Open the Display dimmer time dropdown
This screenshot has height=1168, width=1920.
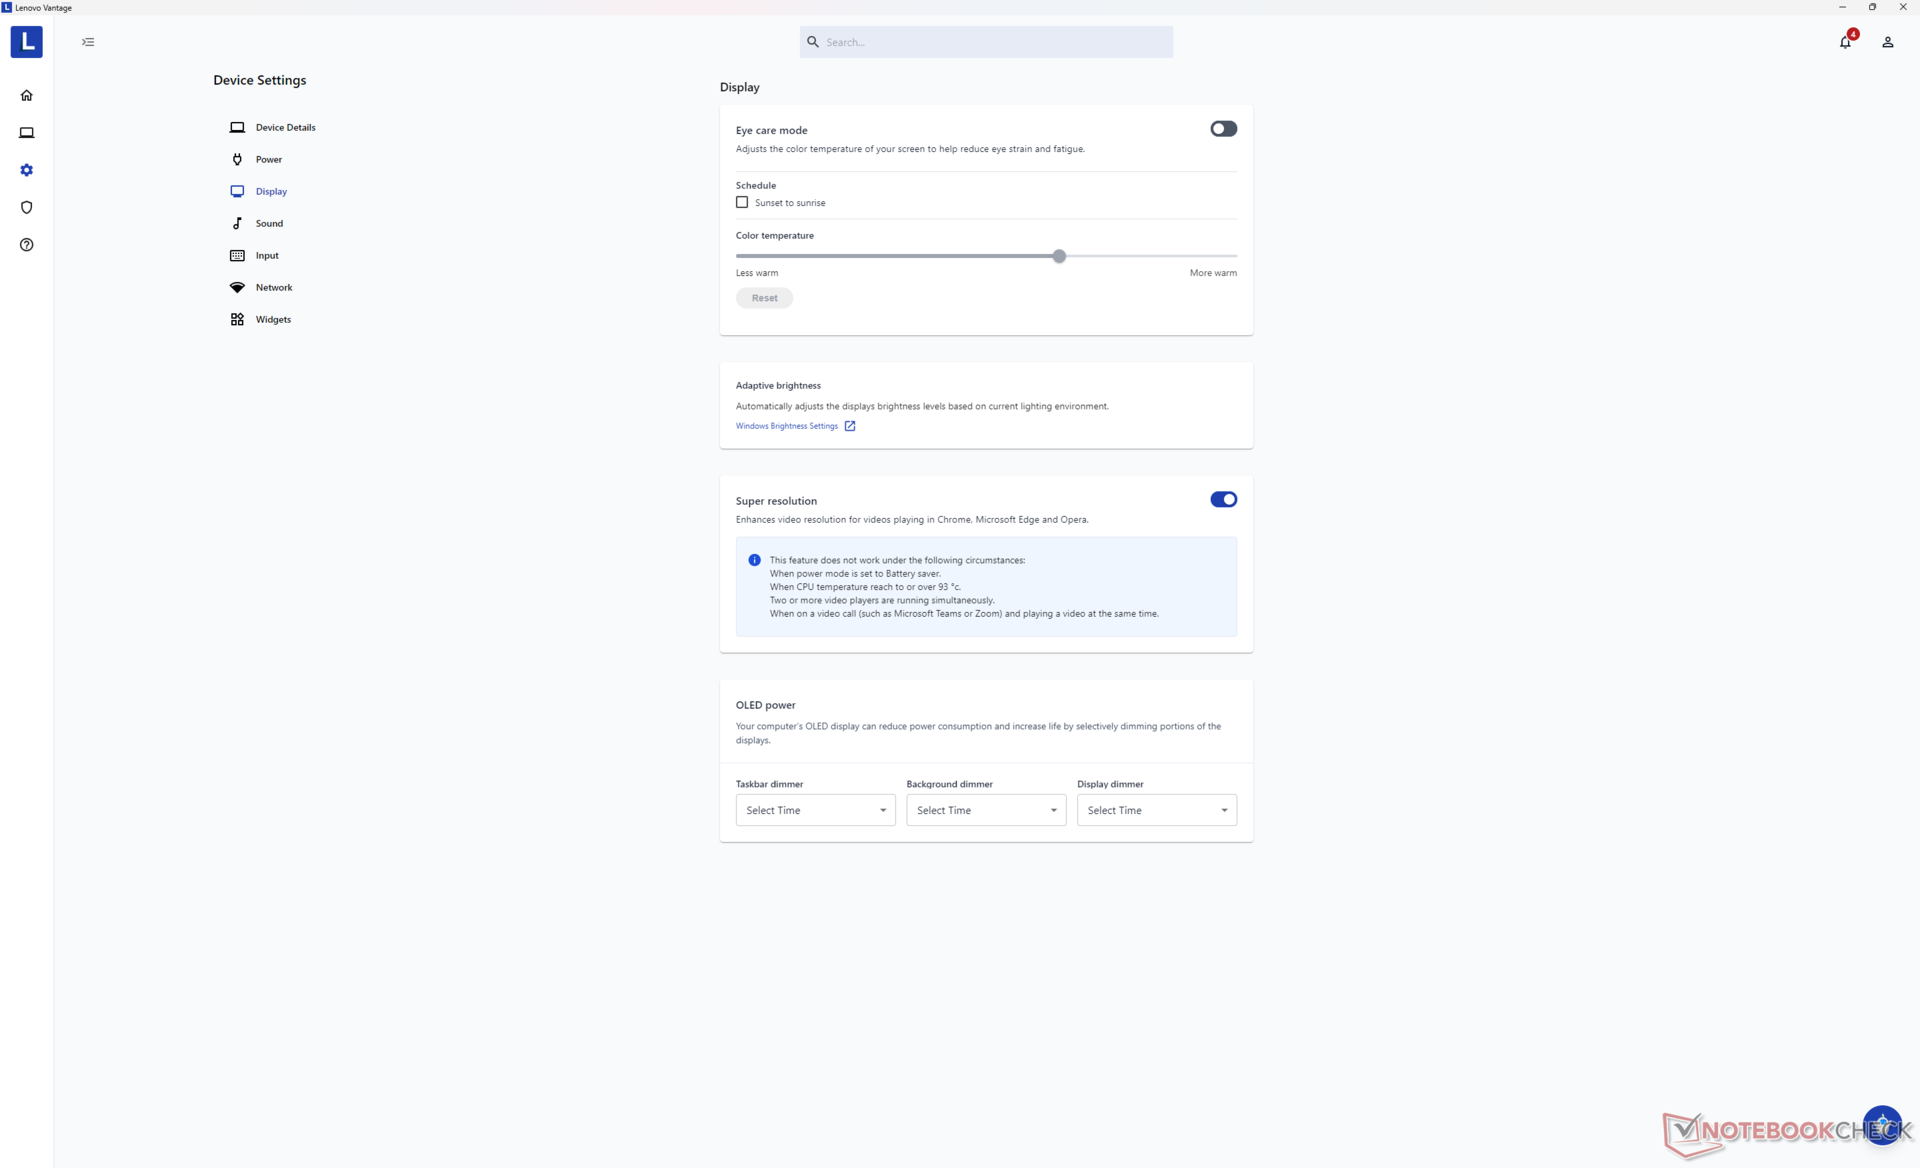[1156, 810]
